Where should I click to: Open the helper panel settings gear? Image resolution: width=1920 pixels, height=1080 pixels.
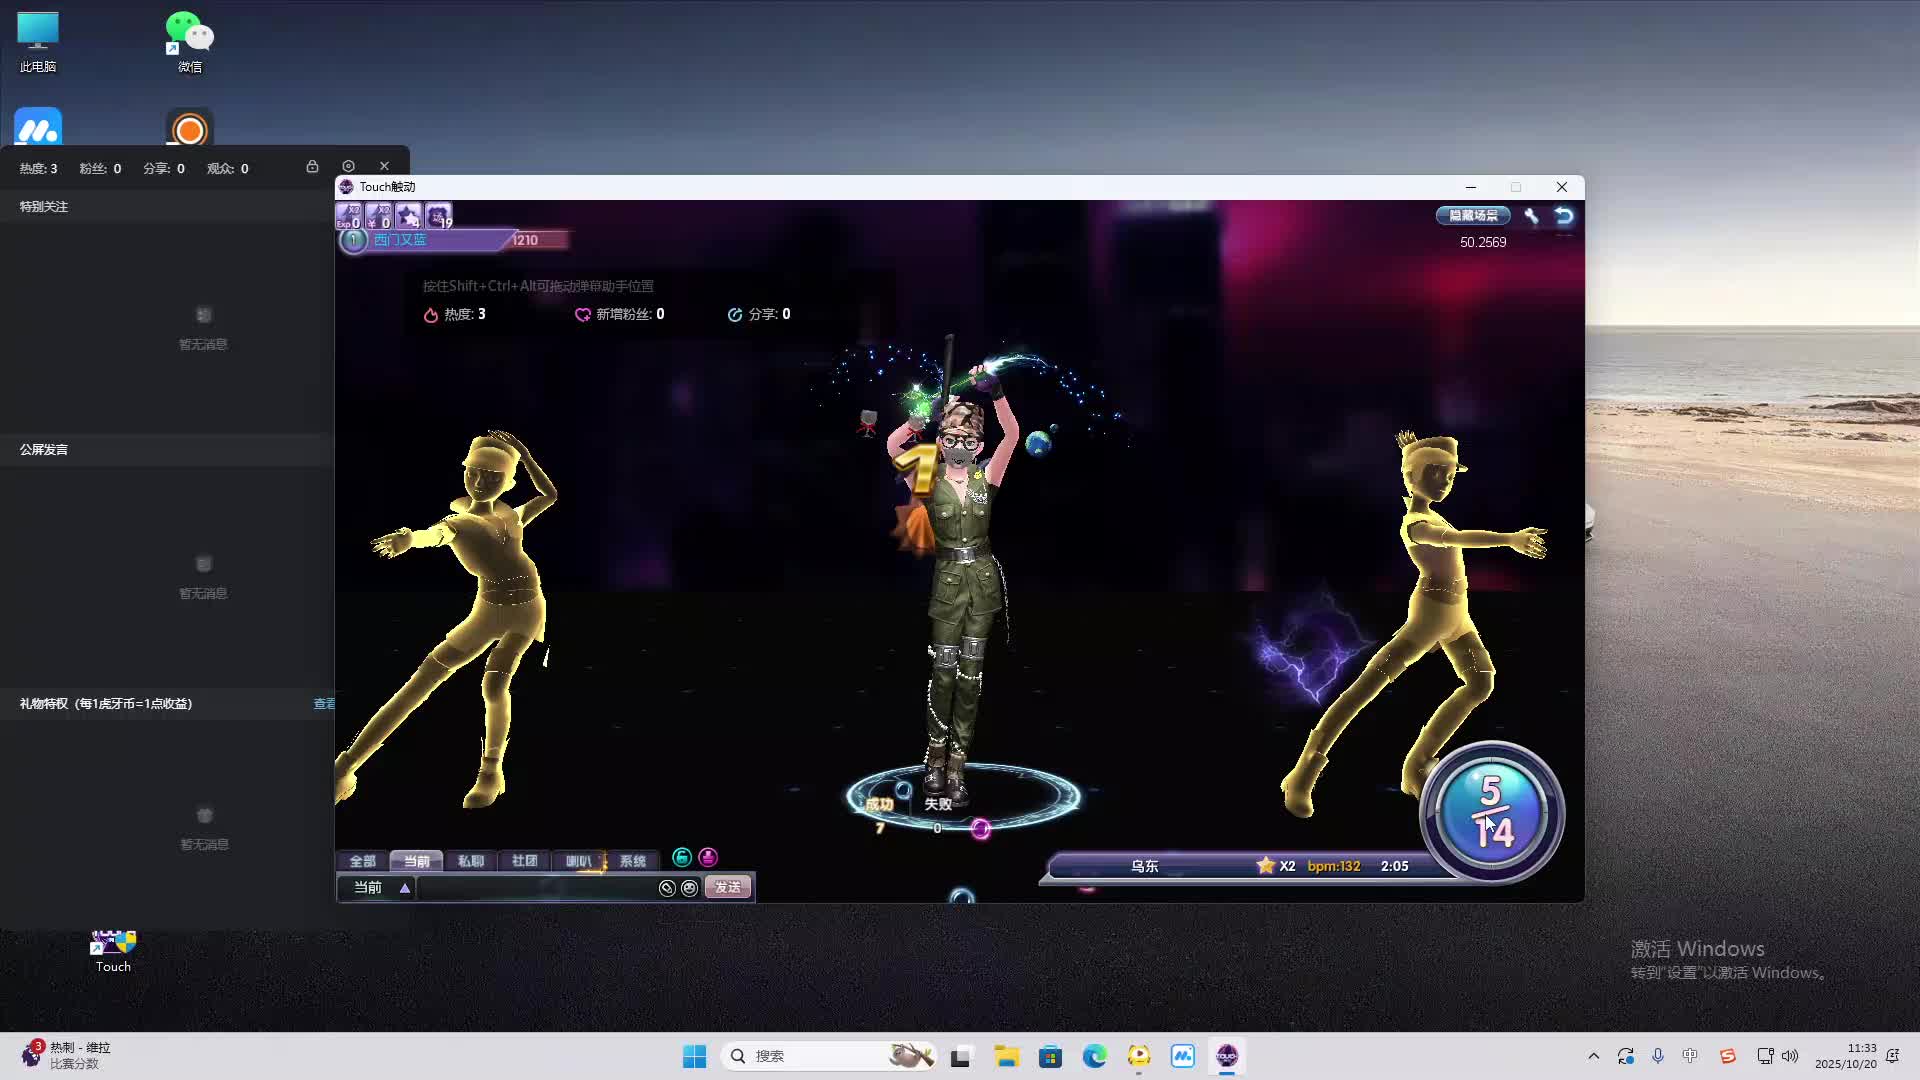point(348,166)
